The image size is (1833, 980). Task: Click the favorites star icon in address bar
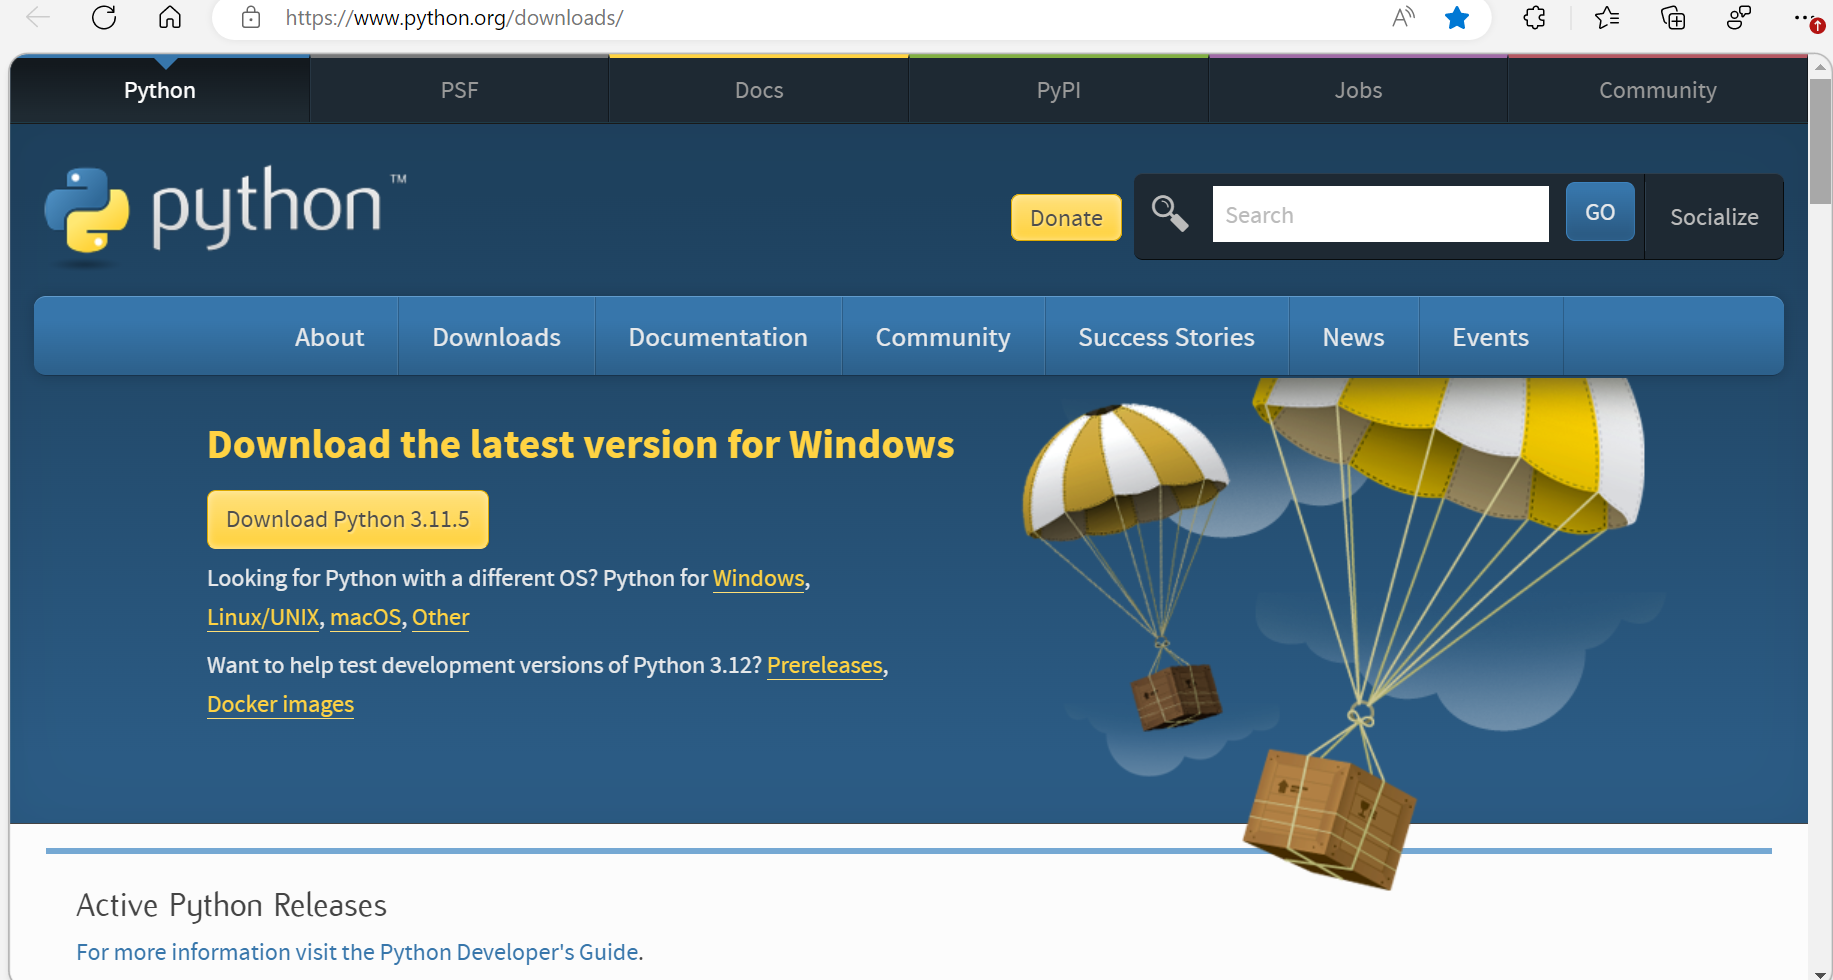click(1457, 17)
